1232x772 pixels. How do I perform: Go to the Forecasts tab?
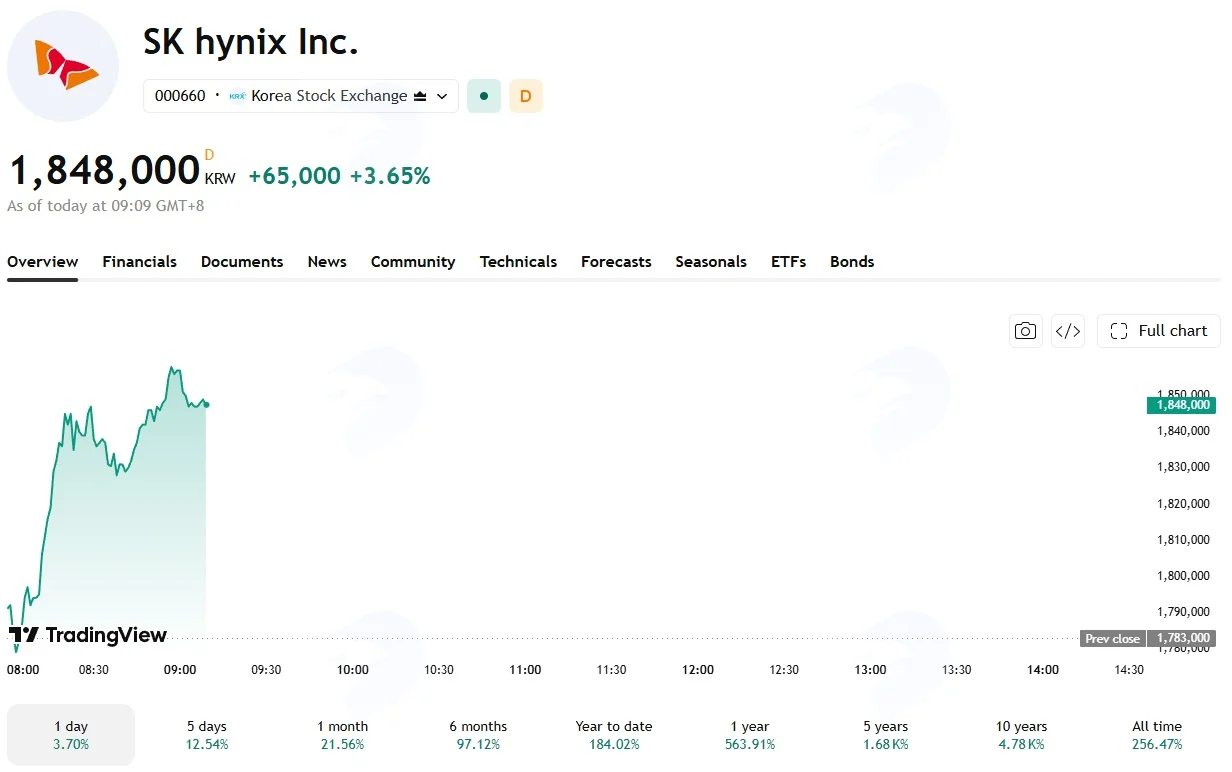pyautogui.click(x=616, y=262)
